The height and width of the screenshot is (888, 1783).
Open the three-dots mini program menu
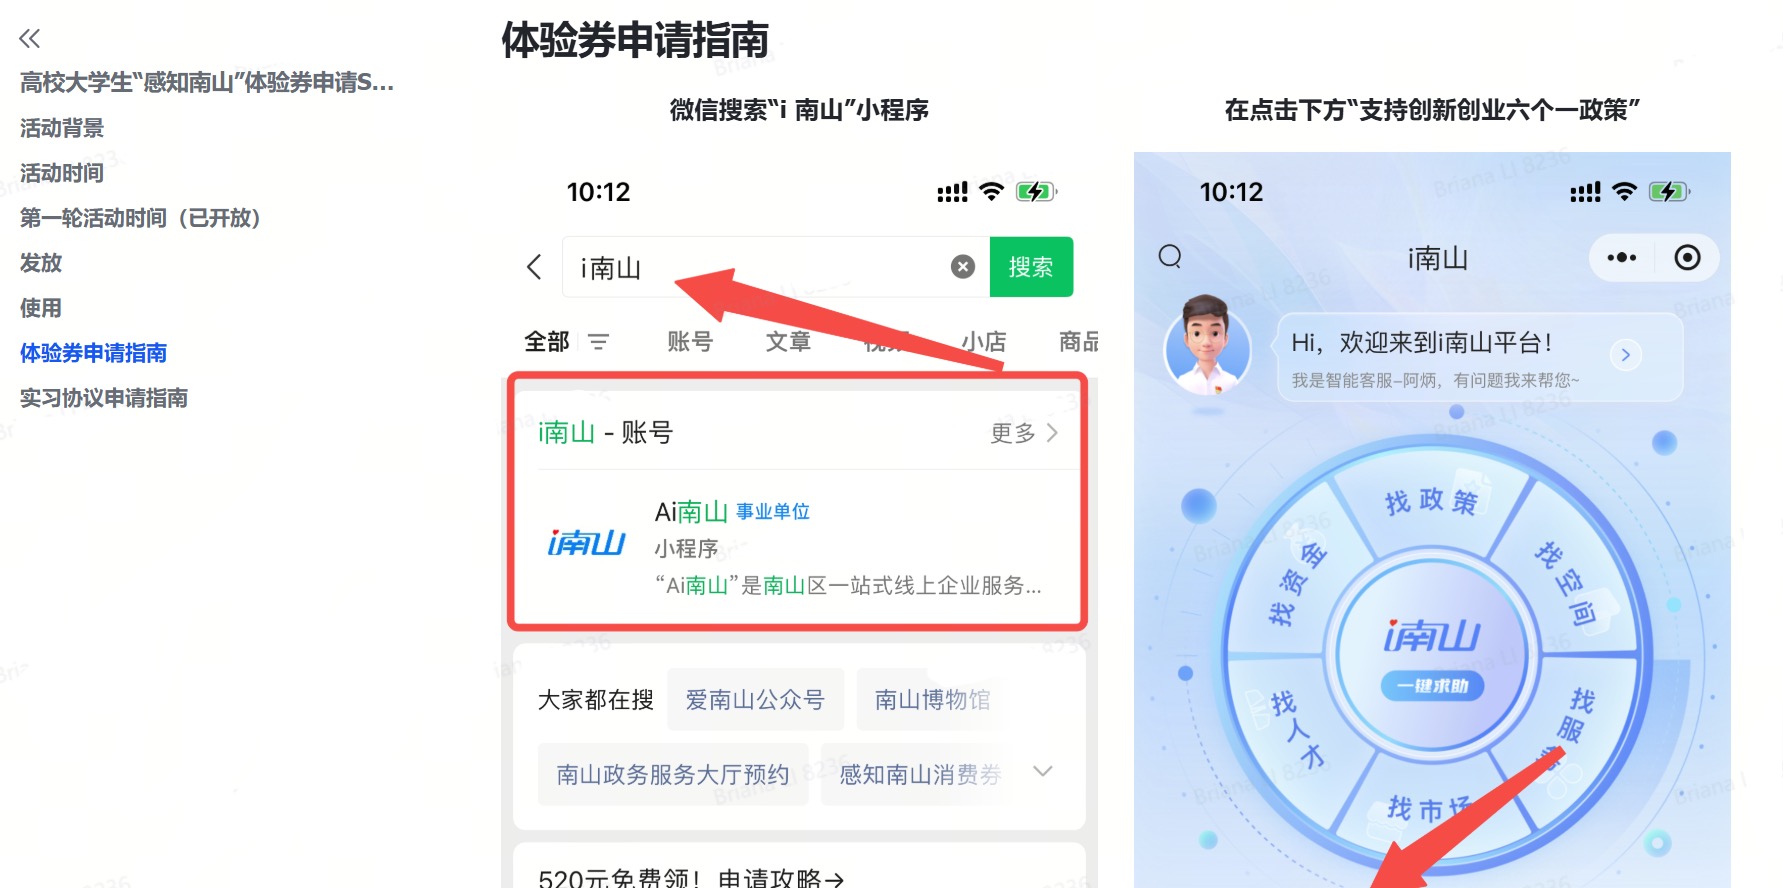tap(1621, 258)
